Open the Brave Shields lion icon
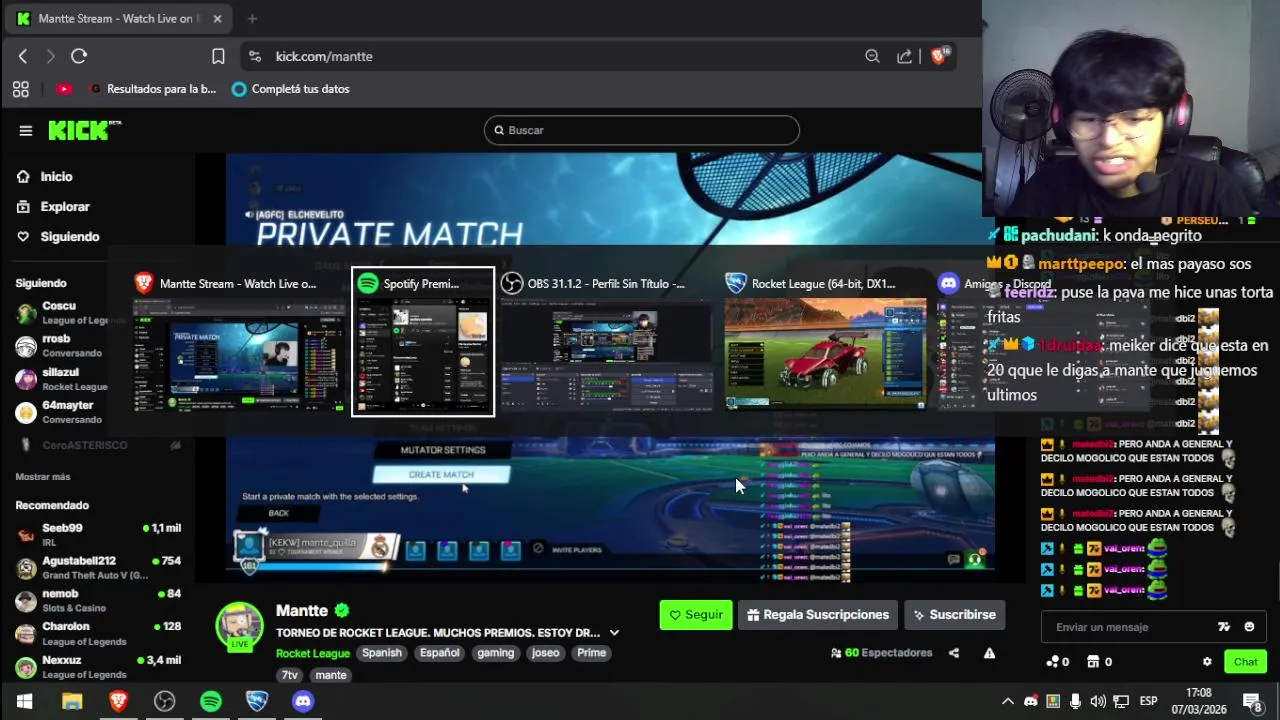Screen dimensions: 1280x720 (x=939, y=56)
